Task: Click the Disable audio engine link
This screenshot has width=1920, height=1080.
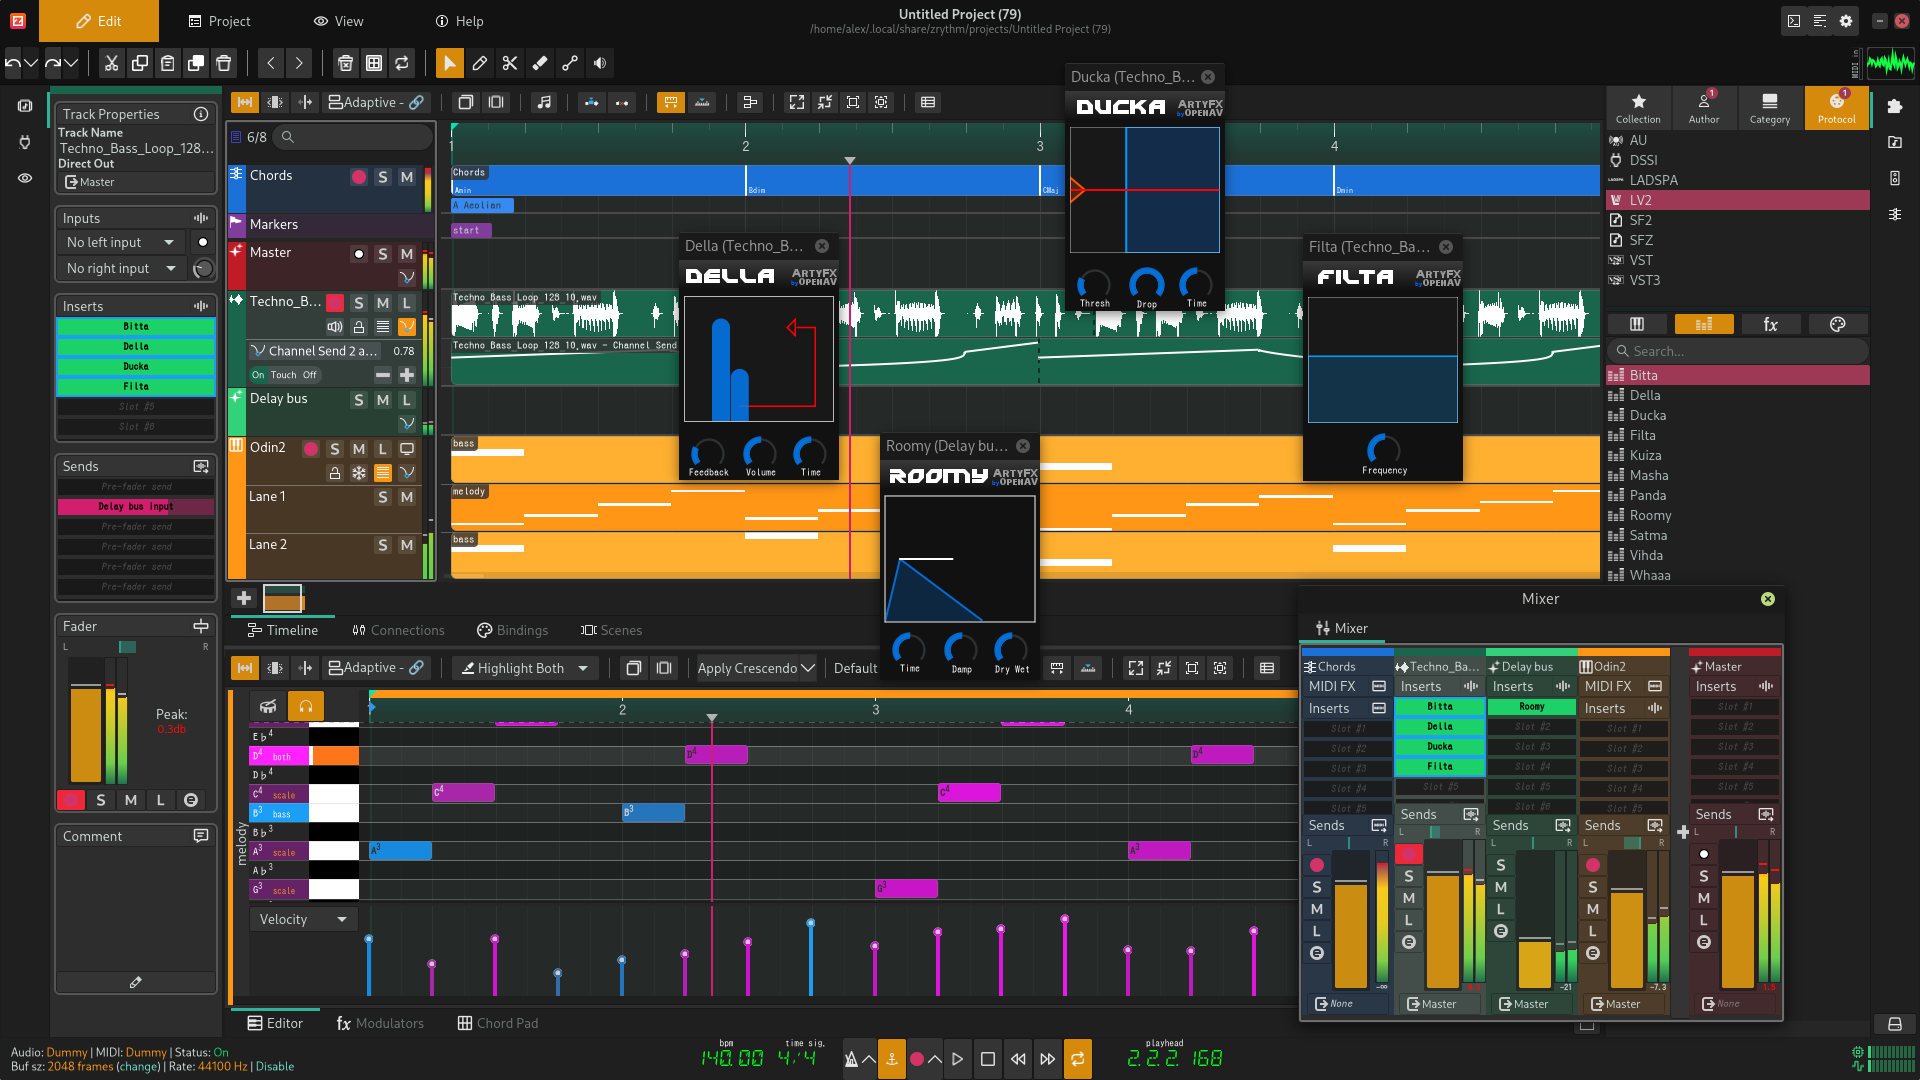Action: click(x=275, y=1067)
